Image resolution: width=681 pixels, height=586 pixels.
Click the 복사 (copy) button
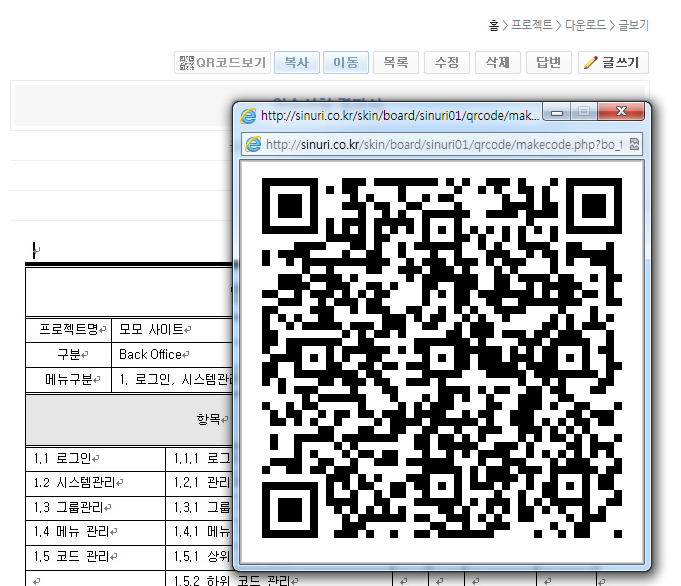click(296, 62)
